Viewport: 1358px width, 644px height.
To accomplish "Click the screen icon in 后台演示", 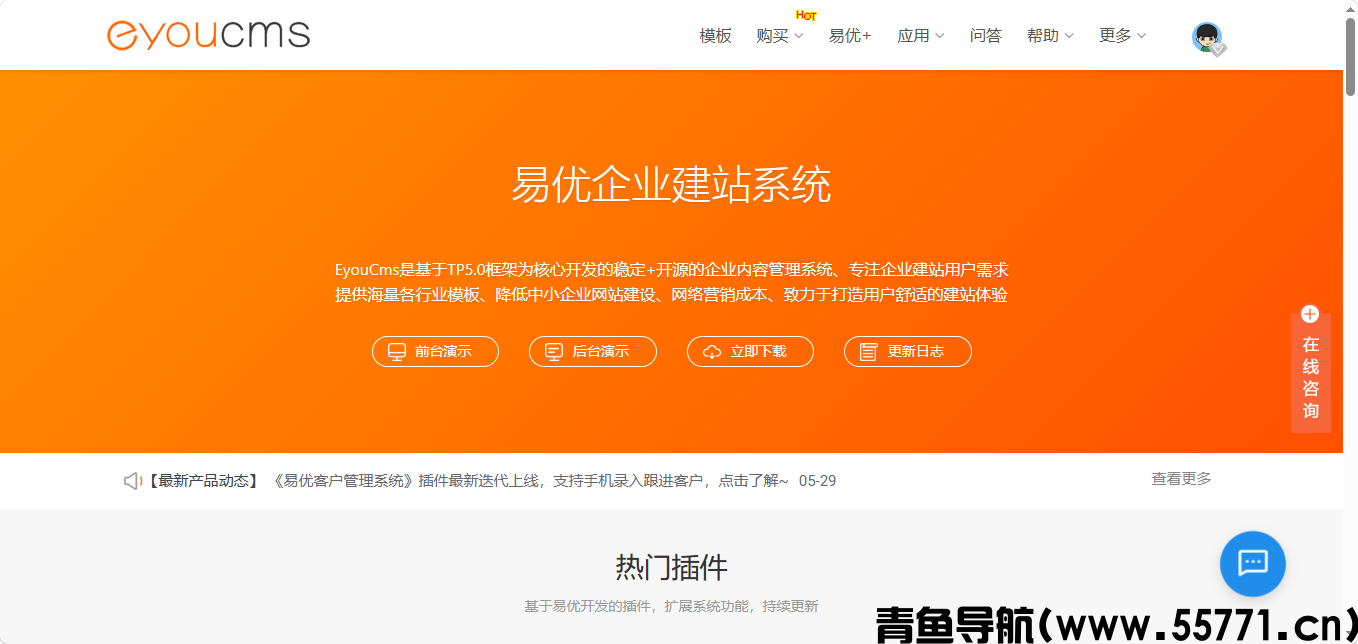I will [554, 352].
